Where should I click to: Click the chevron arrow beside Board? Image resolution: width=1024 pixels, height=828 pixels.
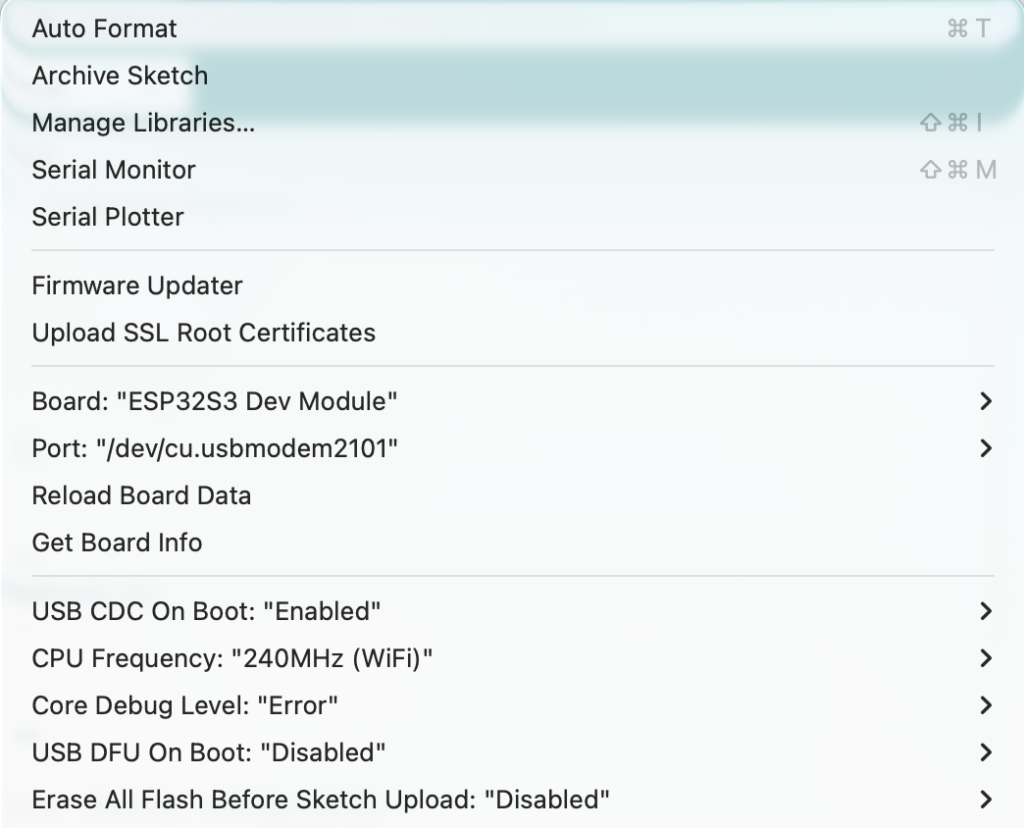click(986, 402)
